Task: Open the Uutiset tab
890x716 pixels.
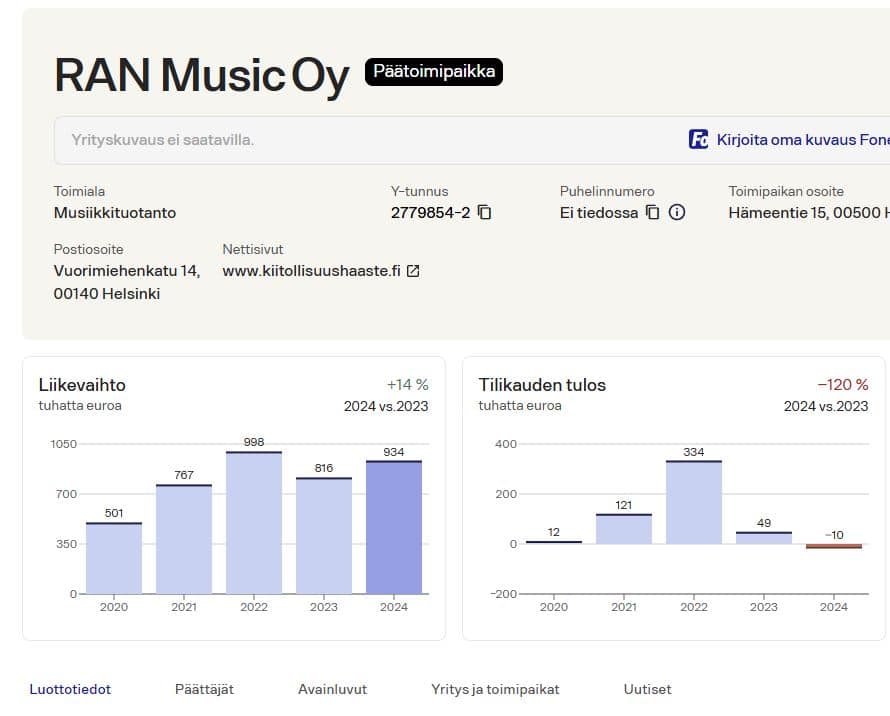Action: [647, 689]
